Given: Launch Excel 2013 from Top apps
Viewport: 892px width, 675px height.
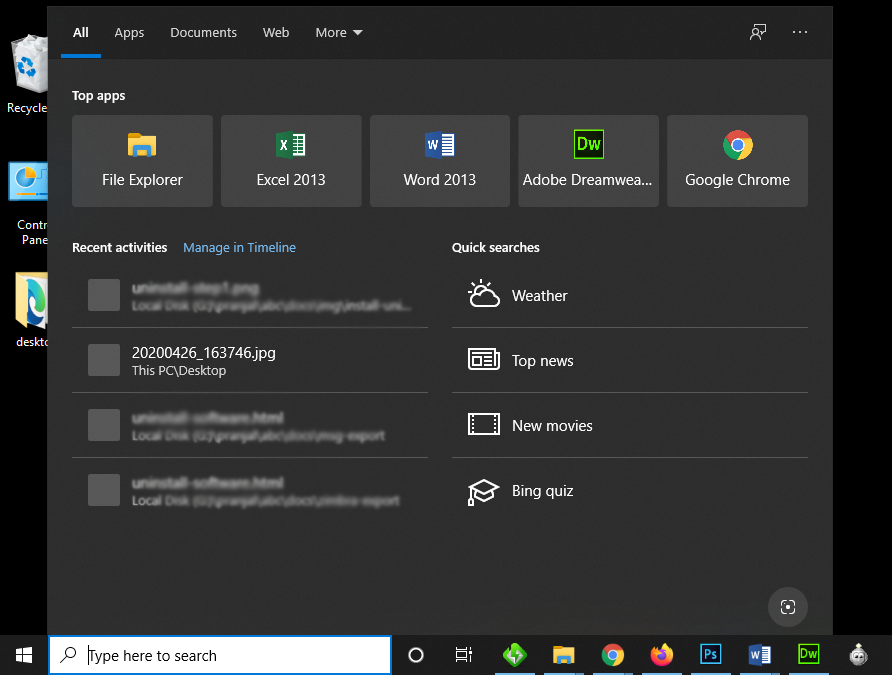Looking at the screenshot, I should point(291,161).
